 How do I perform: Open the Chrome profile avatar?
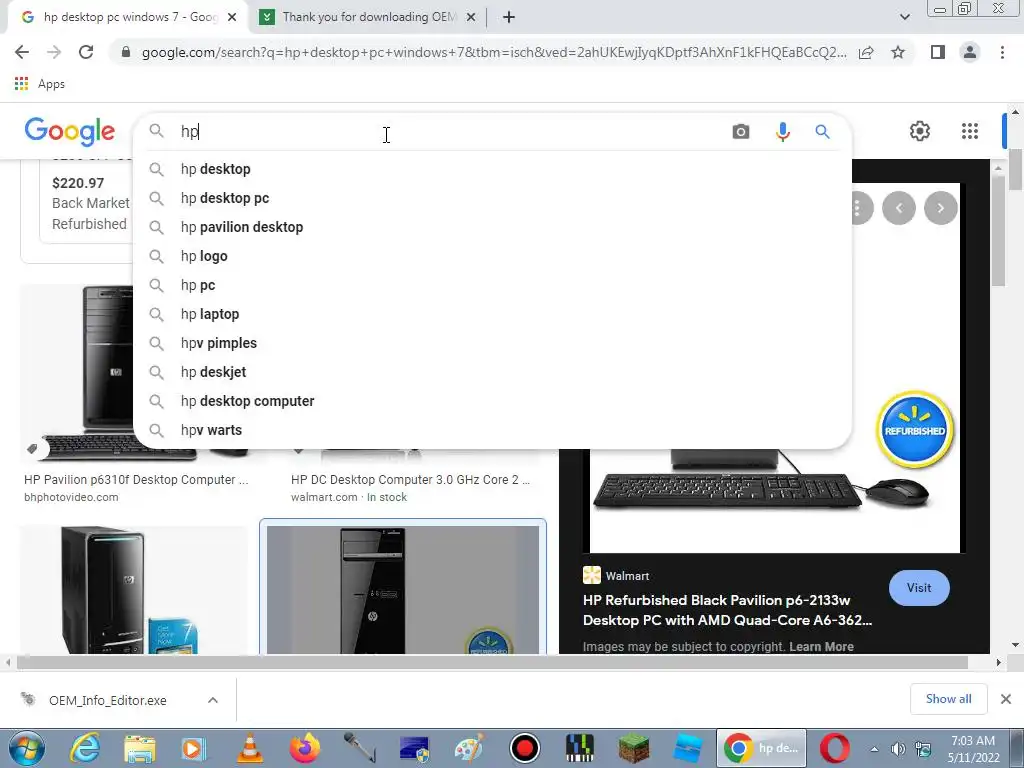(x=970, y=52)
